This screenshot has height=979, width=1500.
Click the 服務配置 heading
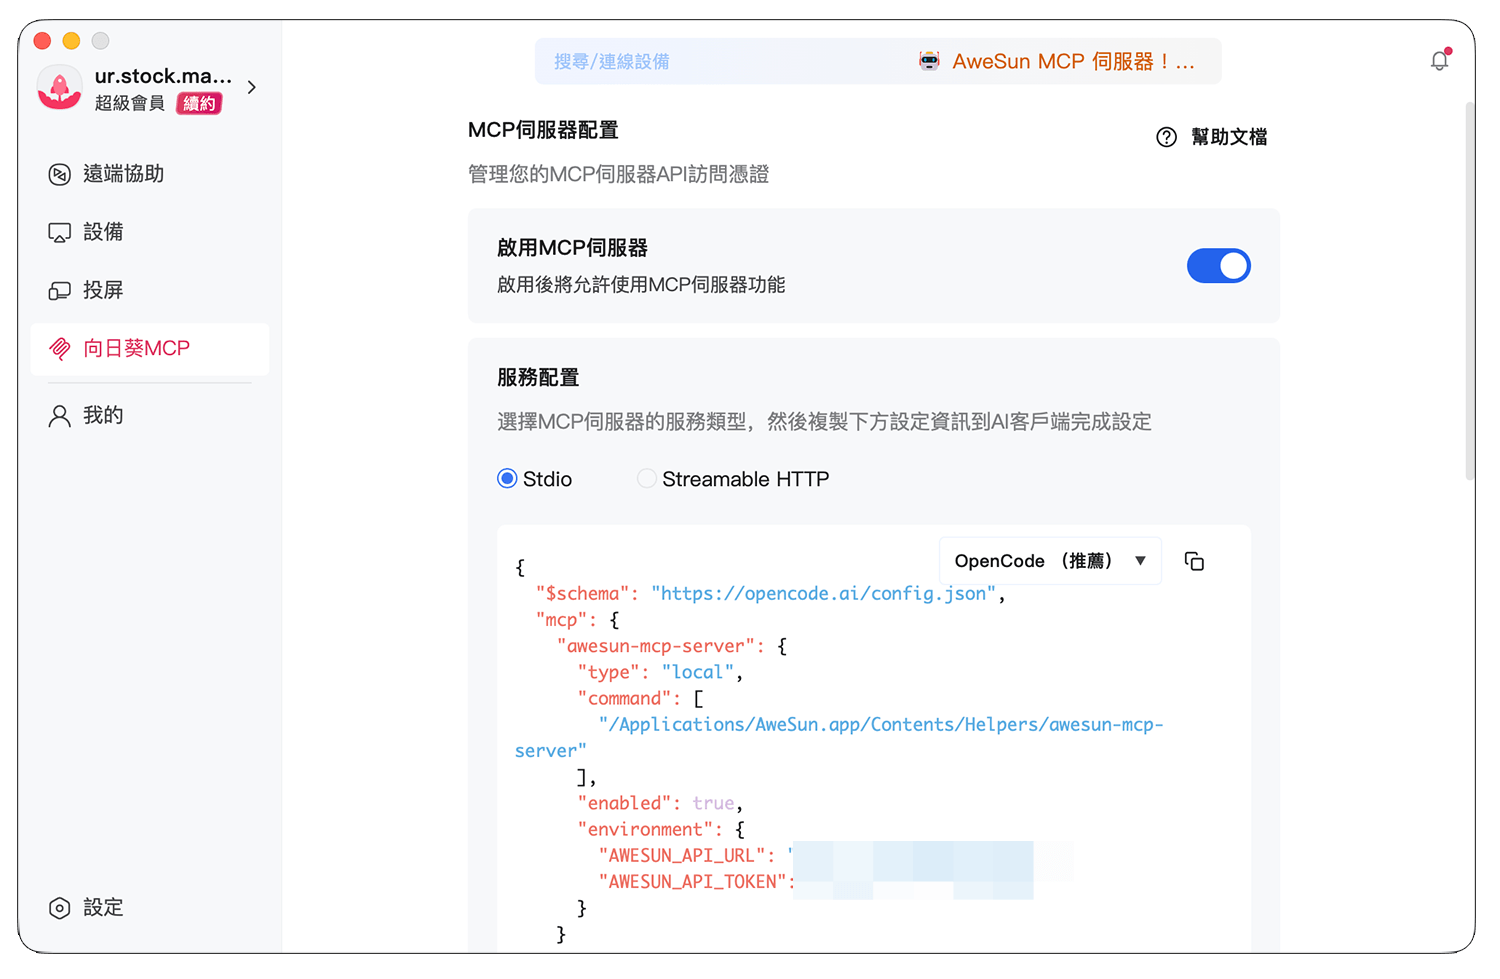tap(538, 377)
